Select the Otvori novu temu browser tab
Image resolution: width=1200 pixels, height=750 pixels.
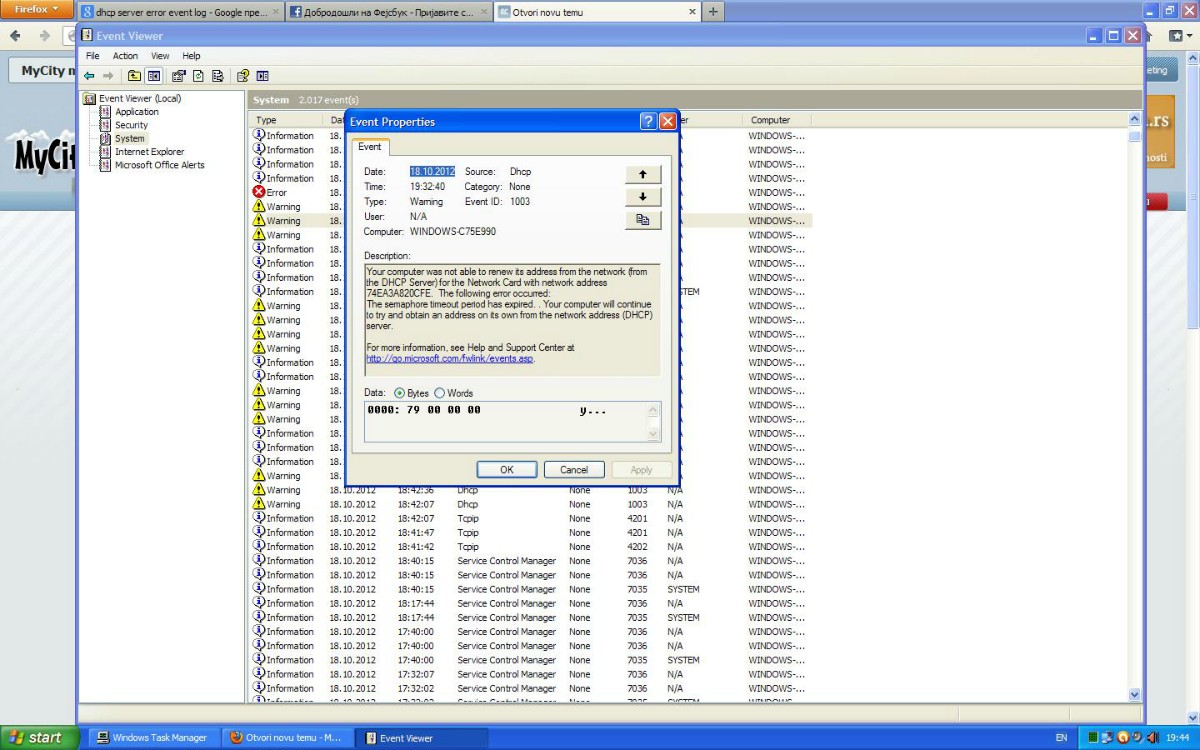click(x=597, y=12)
